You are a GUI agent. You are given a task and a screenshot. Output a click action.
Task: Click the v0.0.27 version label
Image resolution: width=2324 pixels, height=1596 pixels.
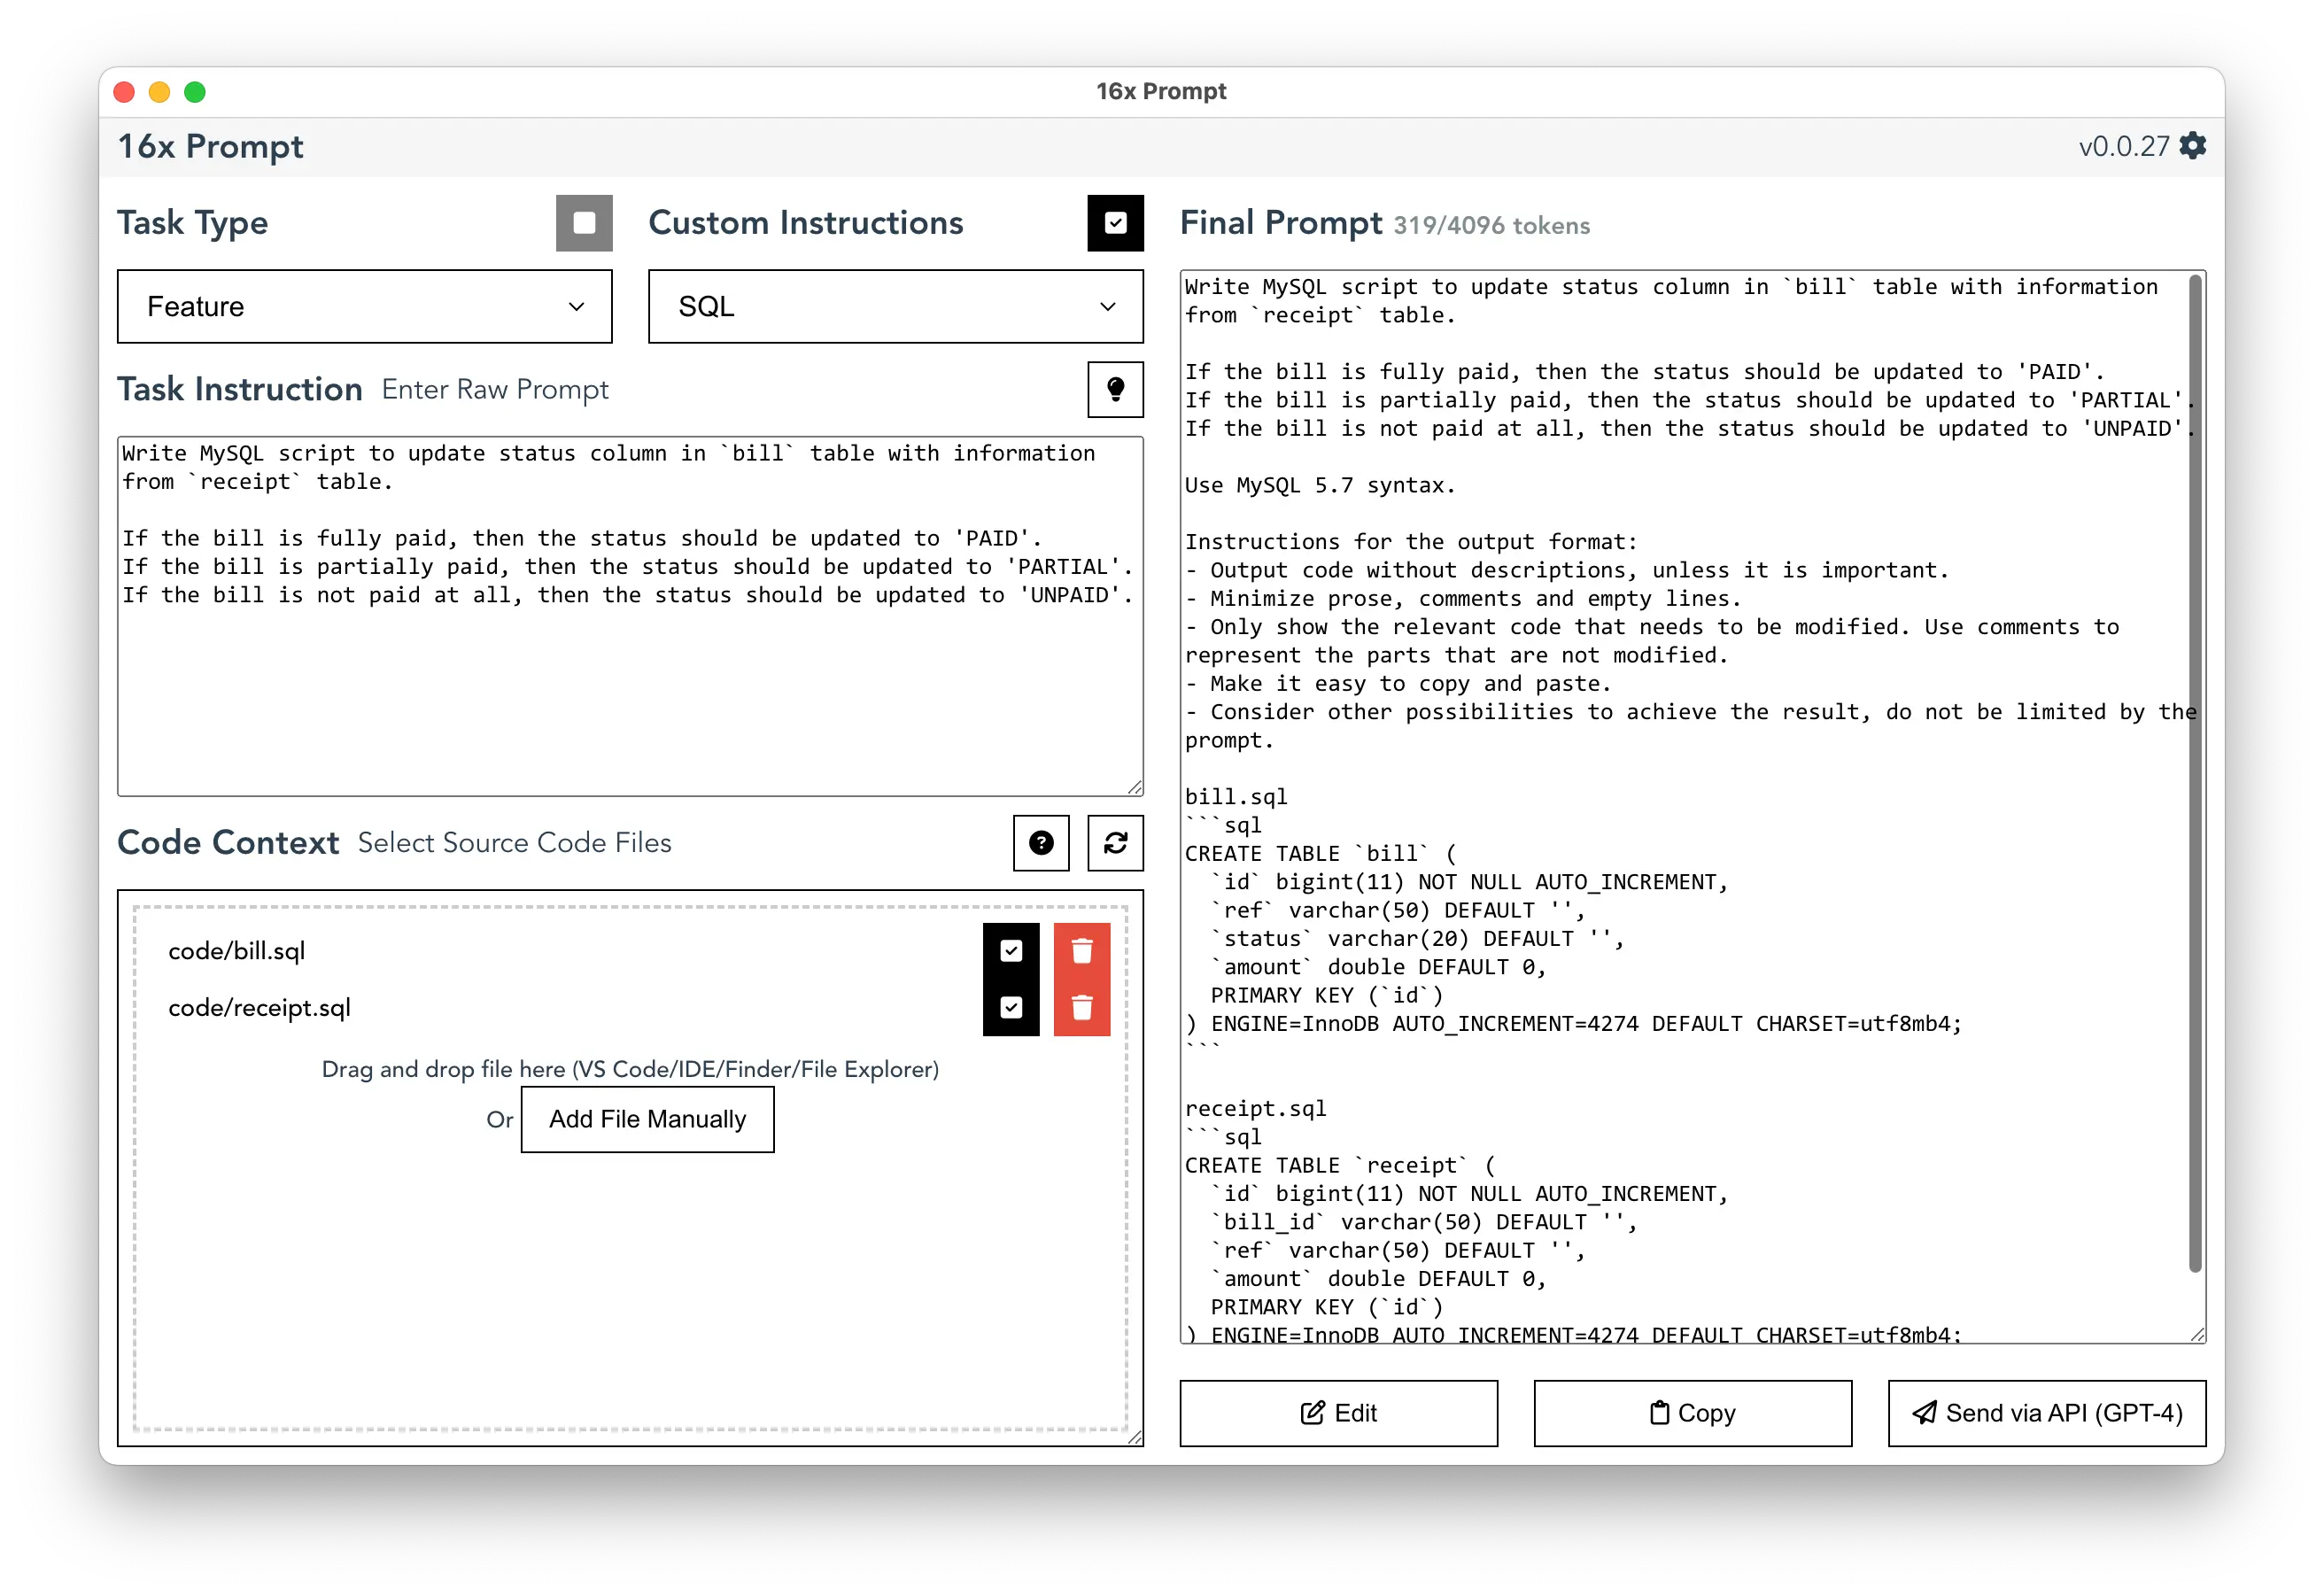[x=2124, y=146]
